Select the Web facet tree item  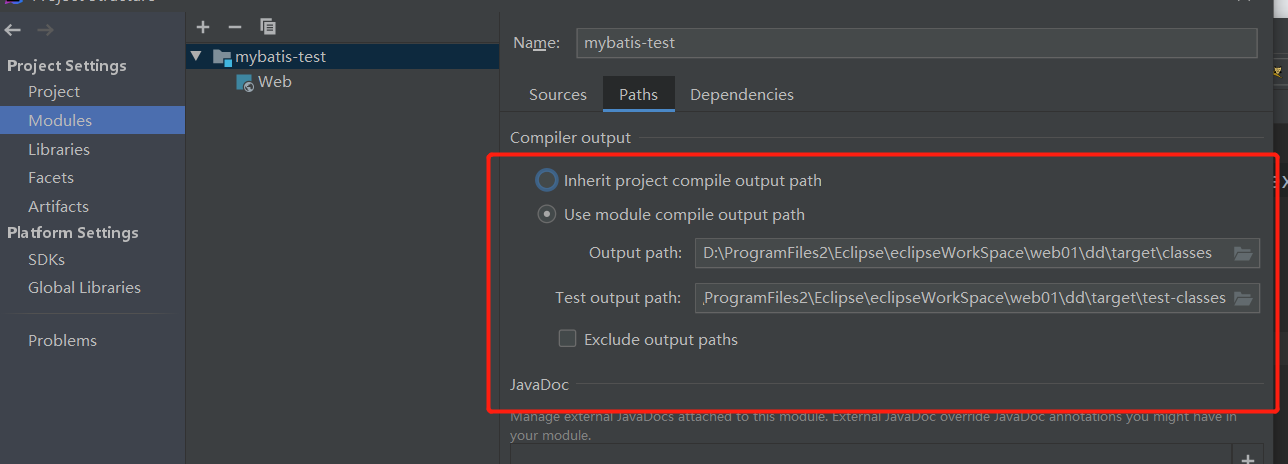pos(274,82)
